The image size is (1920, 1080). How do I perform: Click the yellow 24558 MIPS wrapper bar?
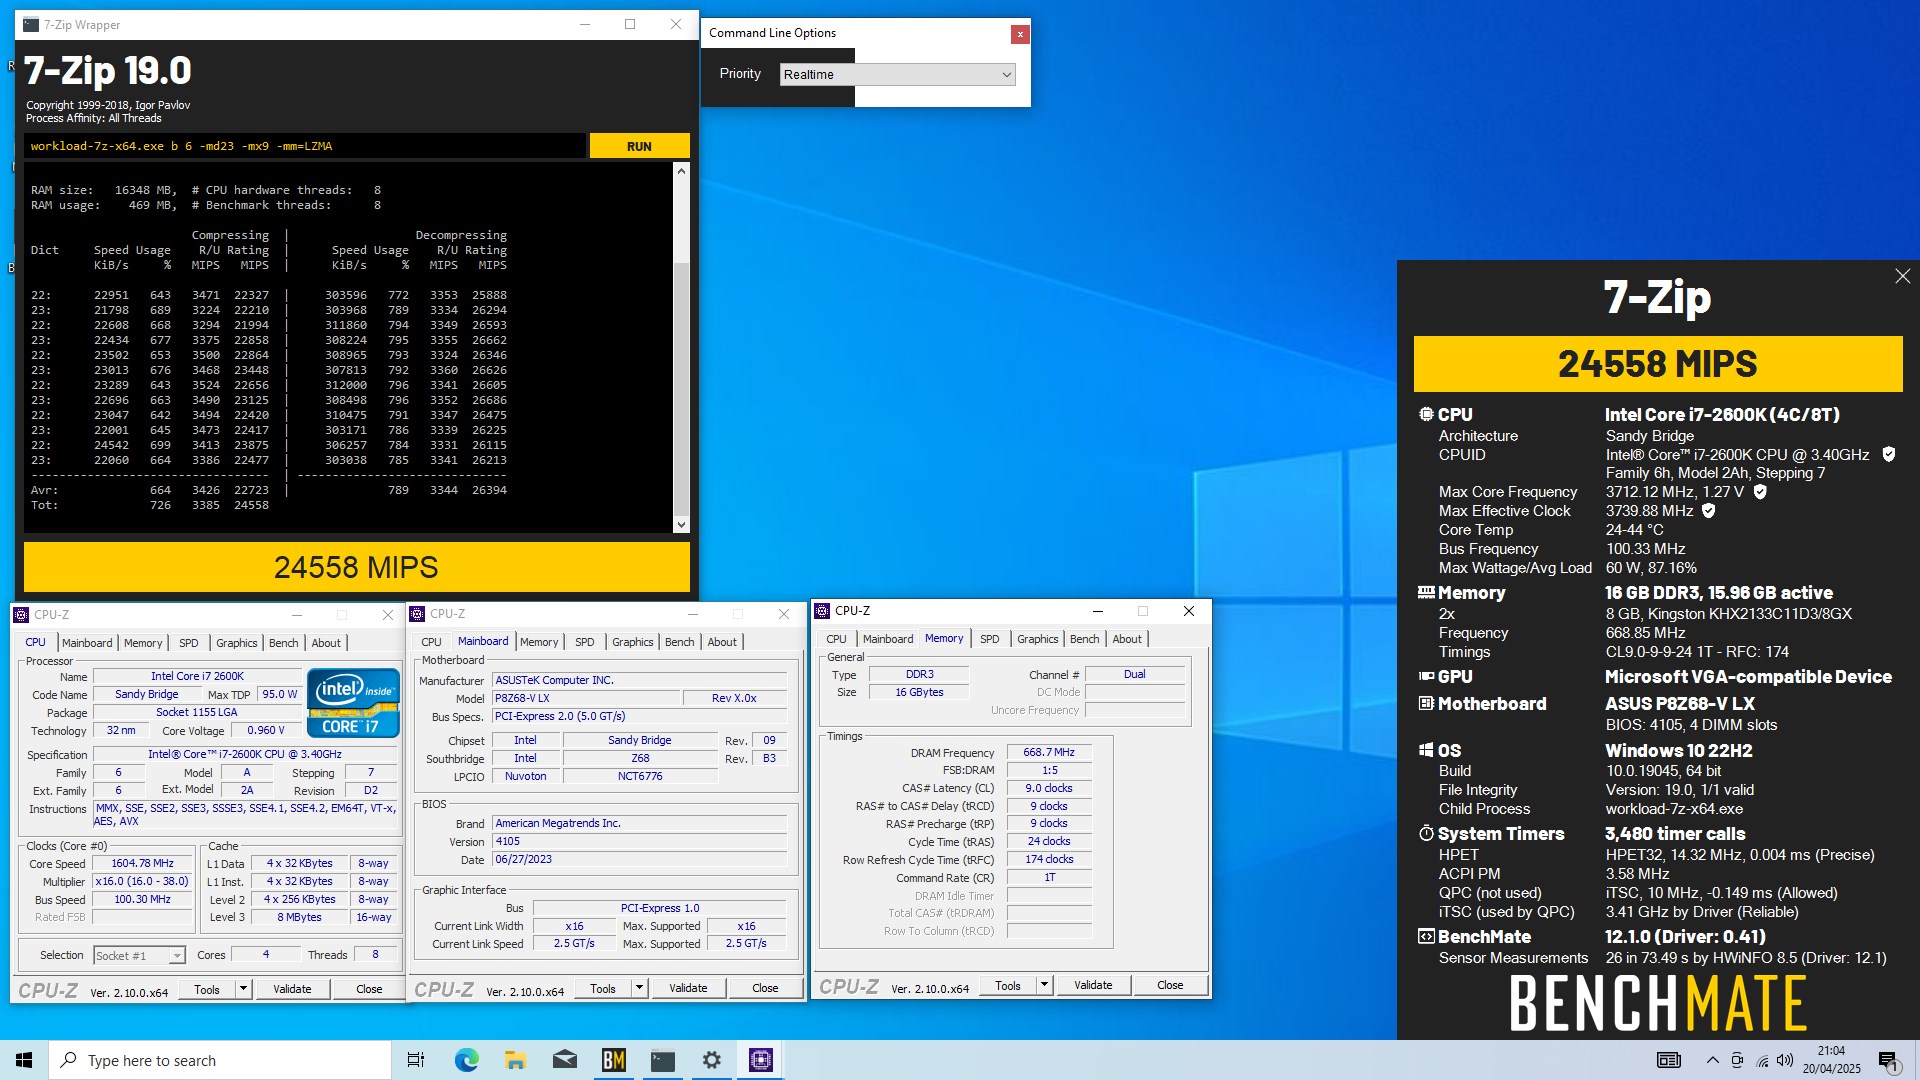356,567
